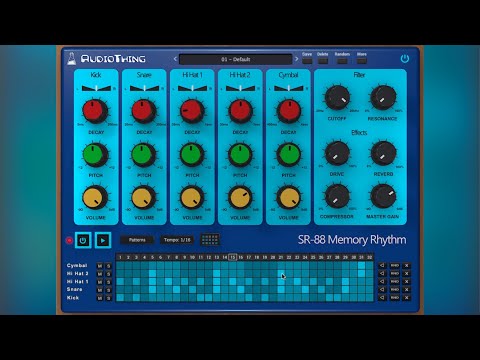Select step 32 in the step header
Viewport: 480px width, 360px height.
click(369, 257)
